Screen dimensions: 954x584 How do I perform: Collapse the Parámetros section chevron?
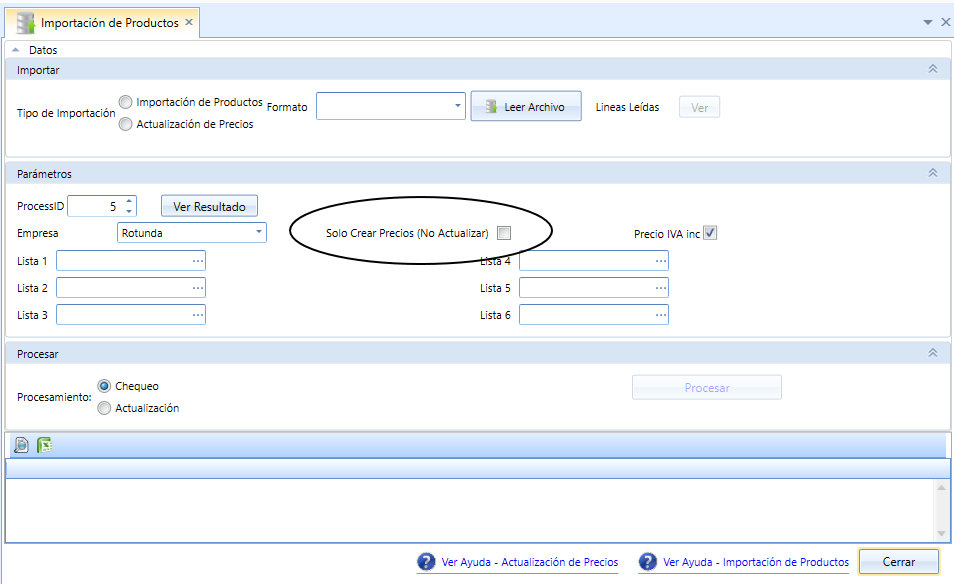click(933, 173)
